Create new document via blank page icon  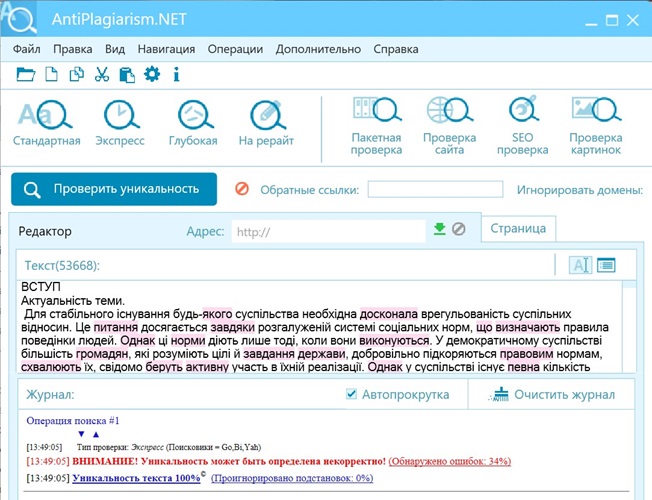tap(51, 75)
